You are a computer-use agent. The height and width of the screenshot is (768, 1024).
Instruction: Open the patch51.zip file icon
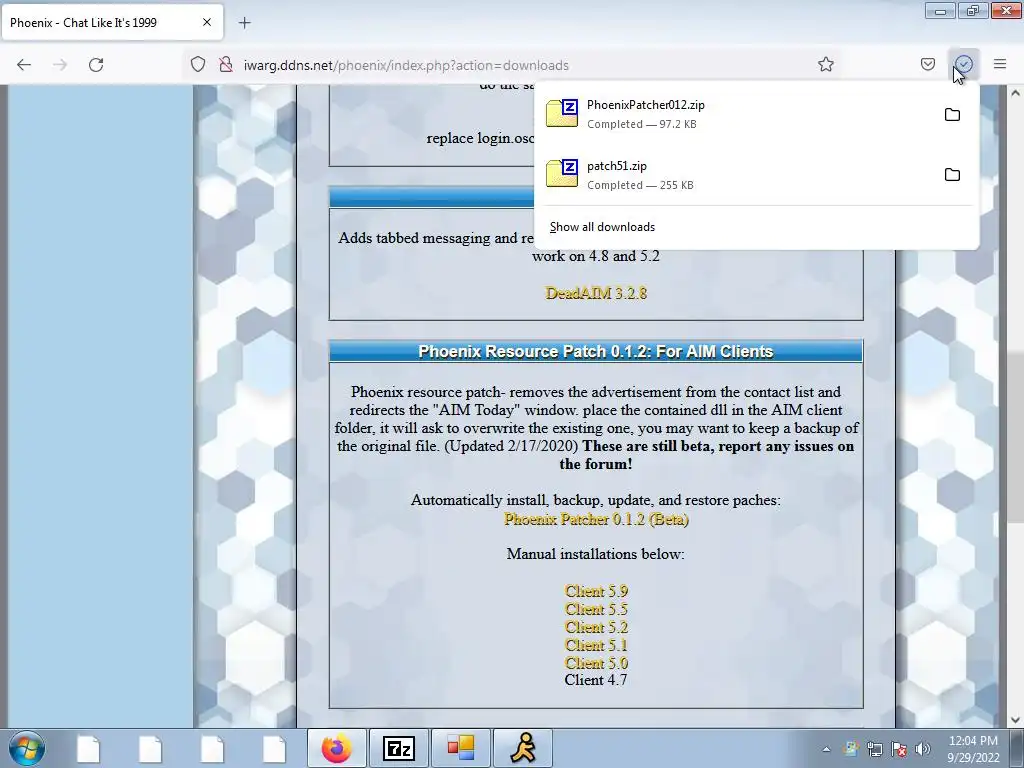pos(562,173)
